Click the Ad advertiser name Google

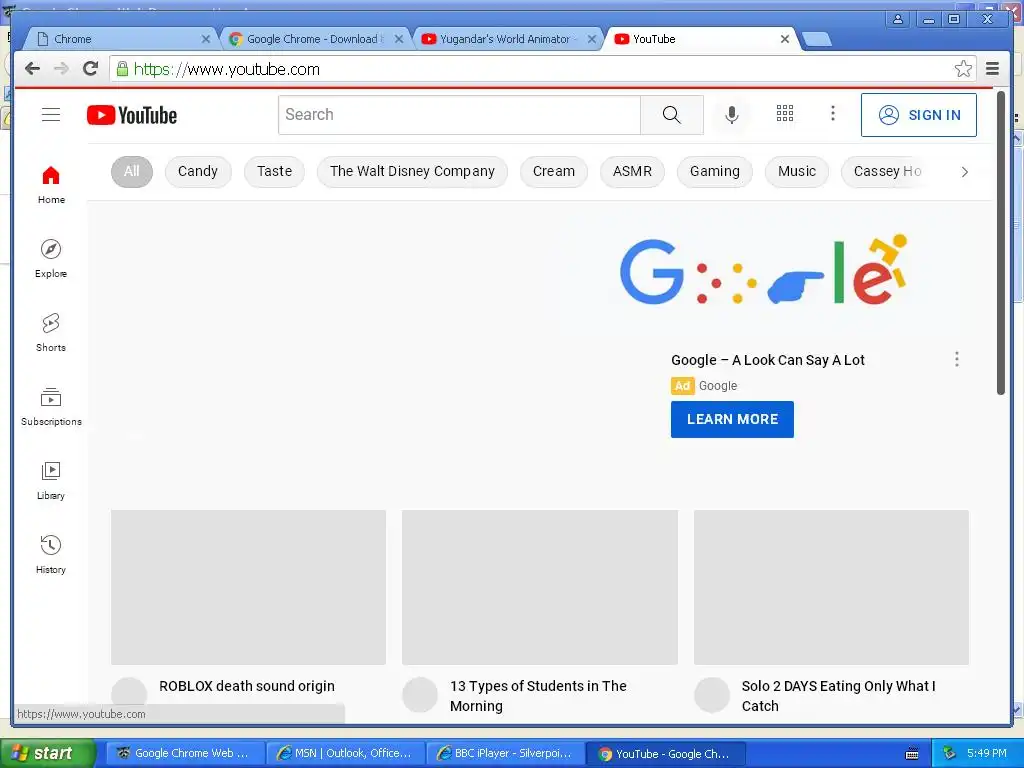(718, 386)
